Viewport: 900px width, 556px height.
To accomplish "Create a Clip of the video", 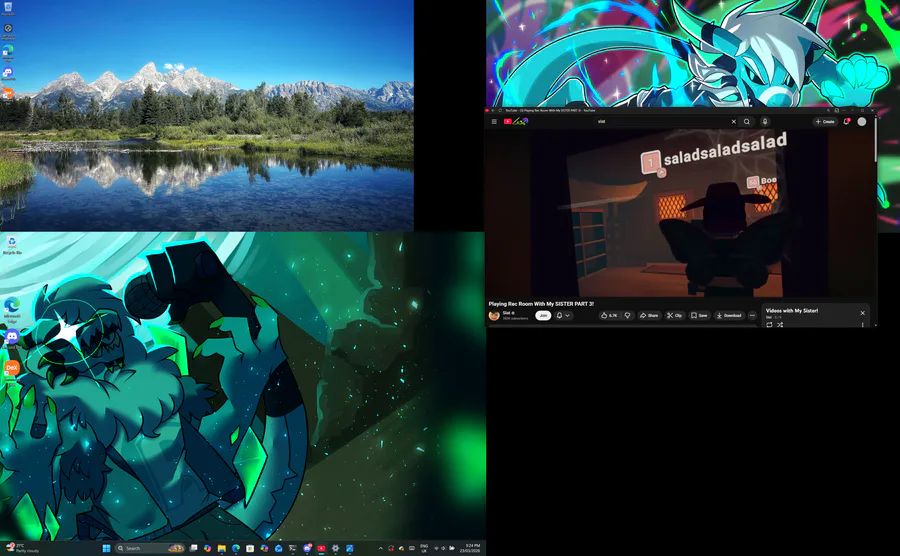I will (674, 316).
